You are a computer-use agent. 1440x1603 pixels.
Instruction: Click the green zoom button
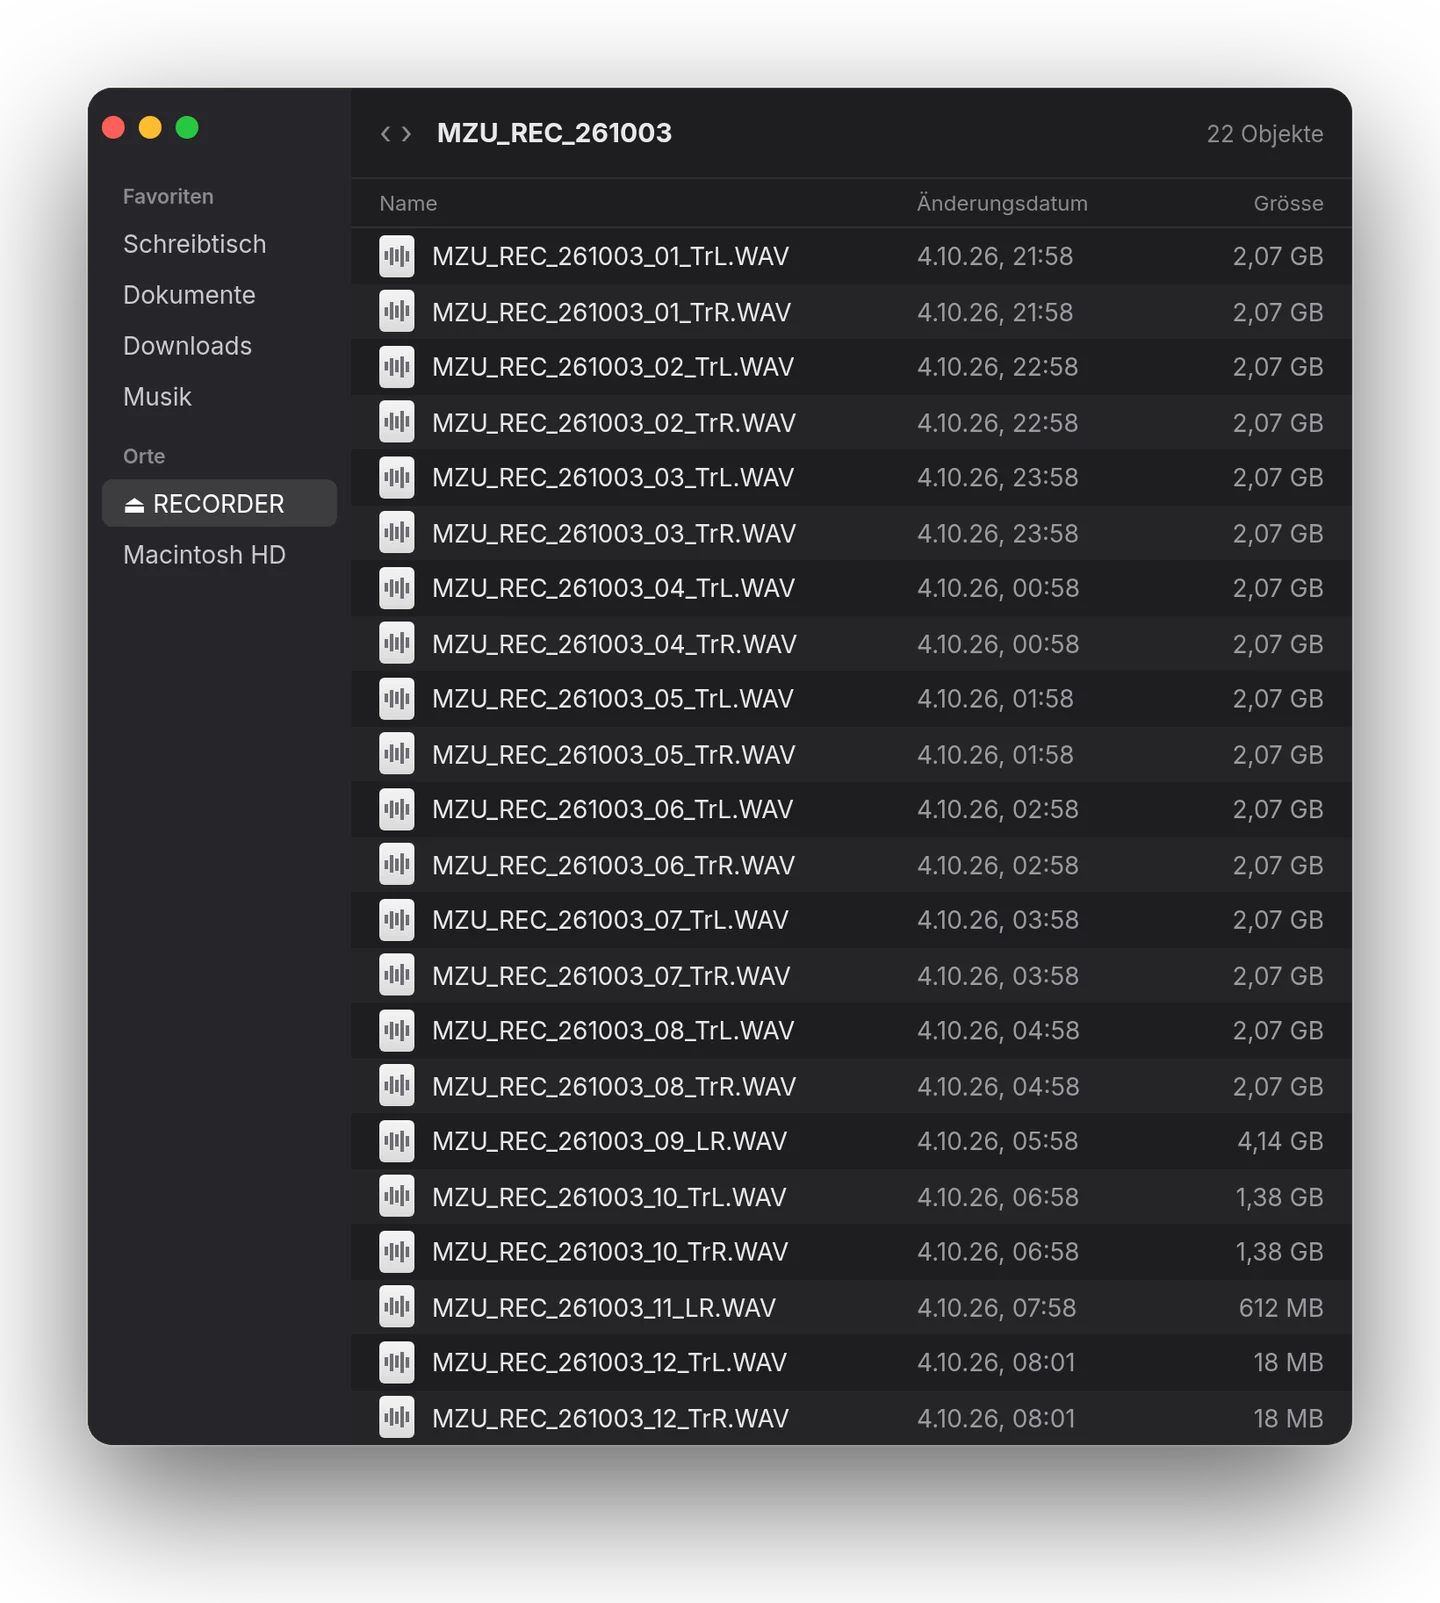(187, 128)
